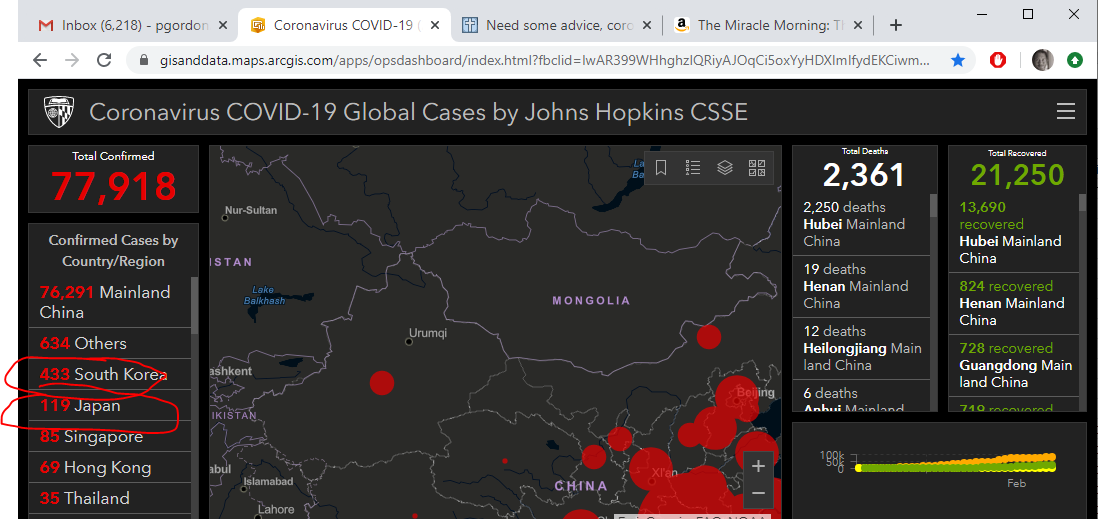Go back in browser history
Screen dimensions: 1098x519
tap(40, 60)
